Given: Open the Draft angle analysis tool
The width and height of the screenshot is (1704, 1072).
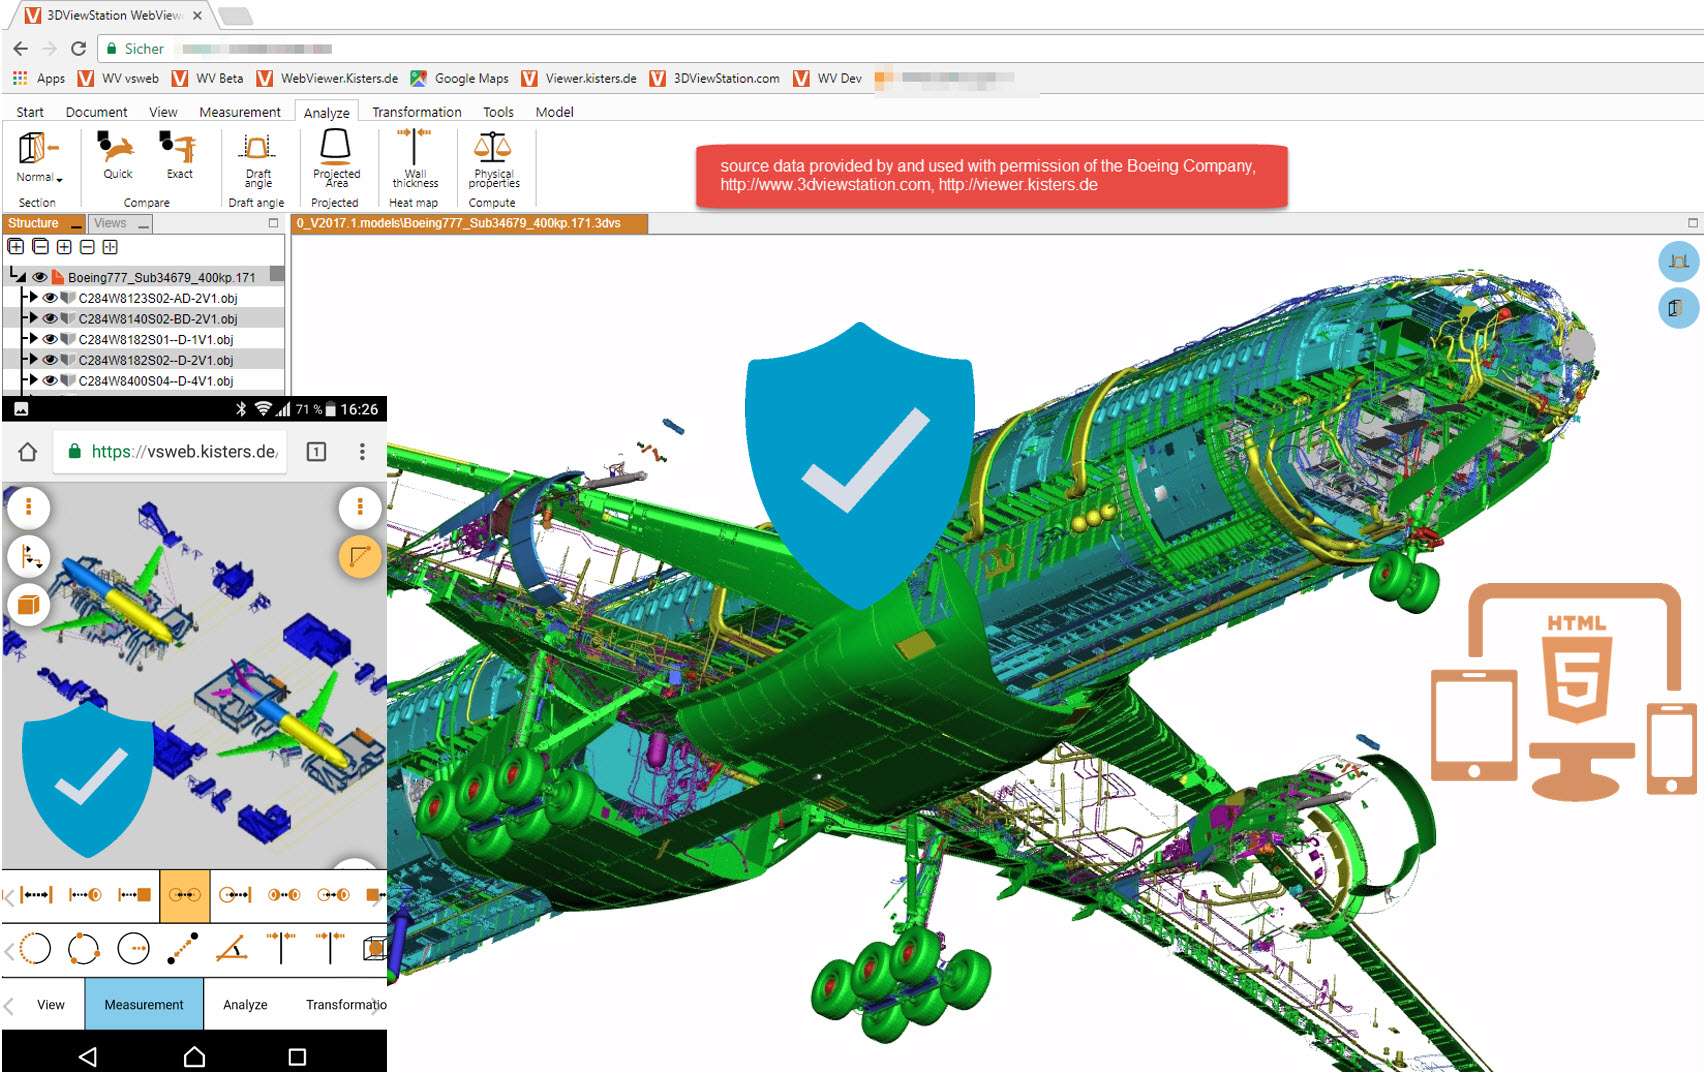Looking at the screenshot, I should point(258,148).
